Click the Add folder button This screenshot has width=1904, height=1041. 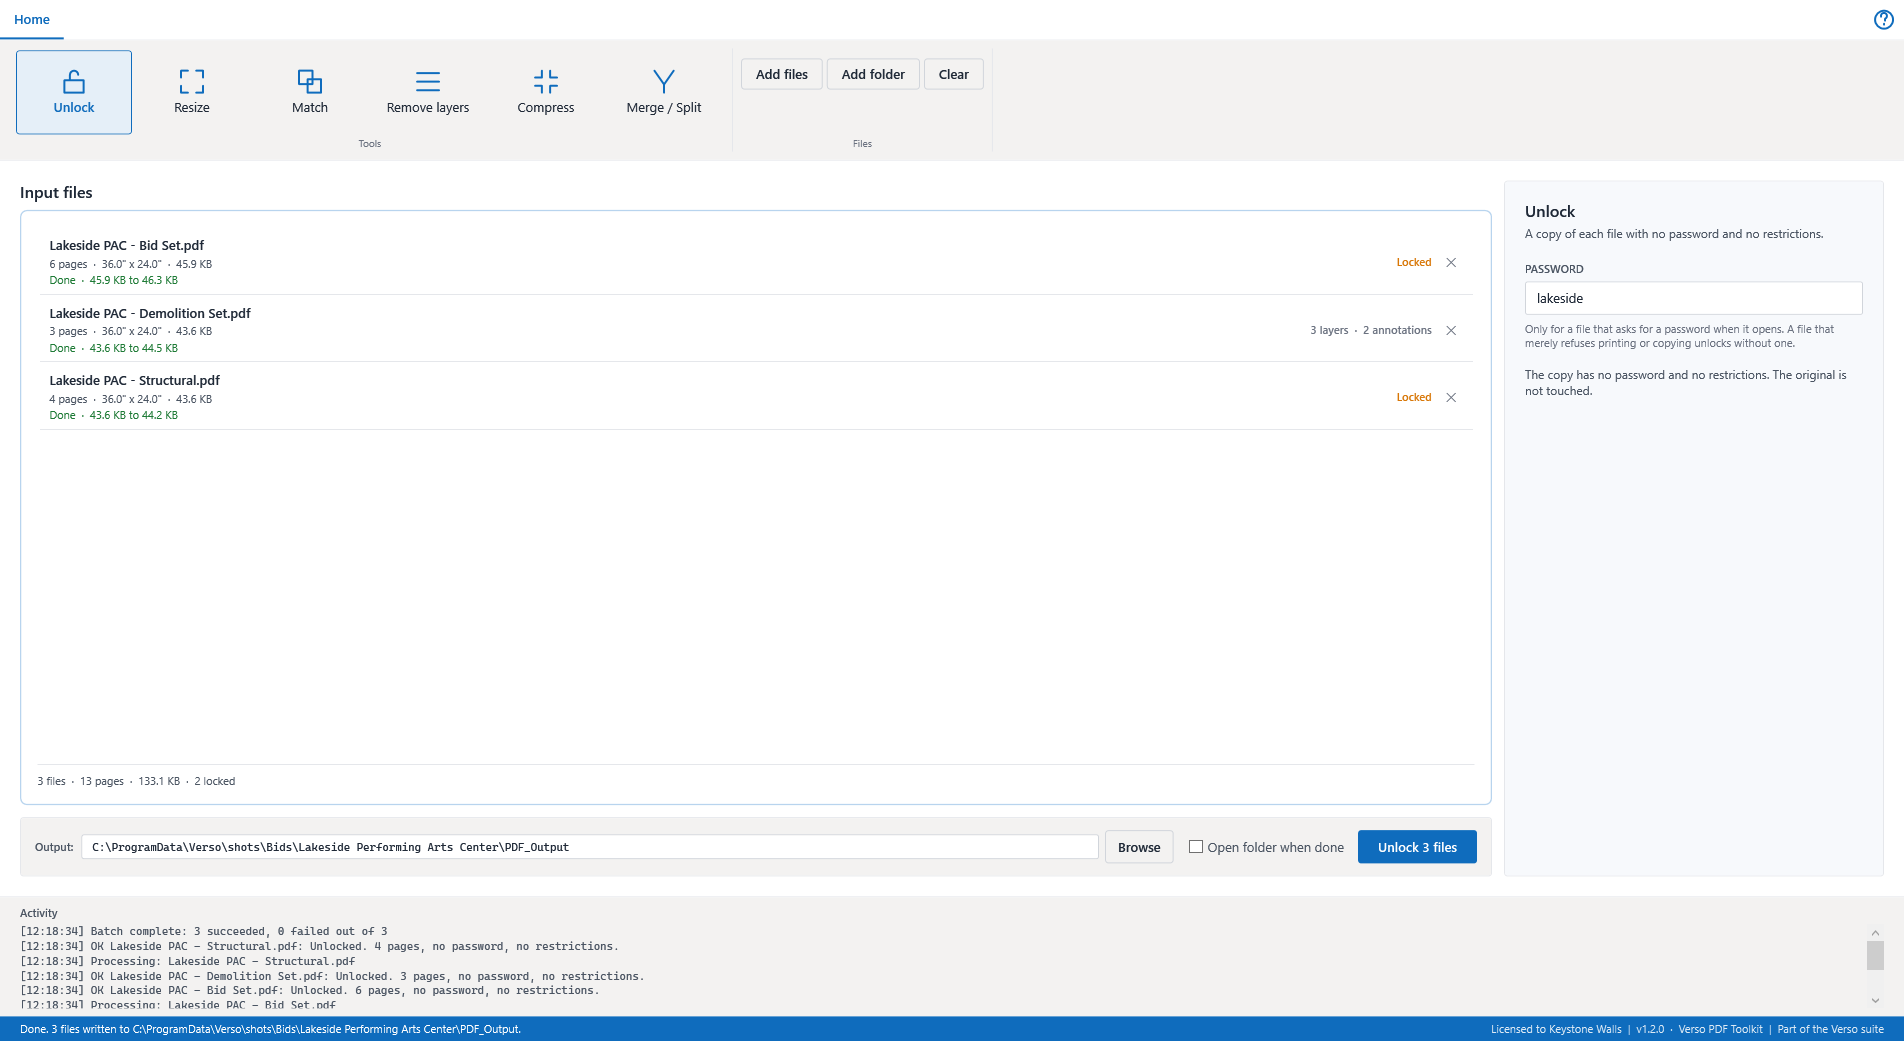pyautogui.click(x=873, y=74)
